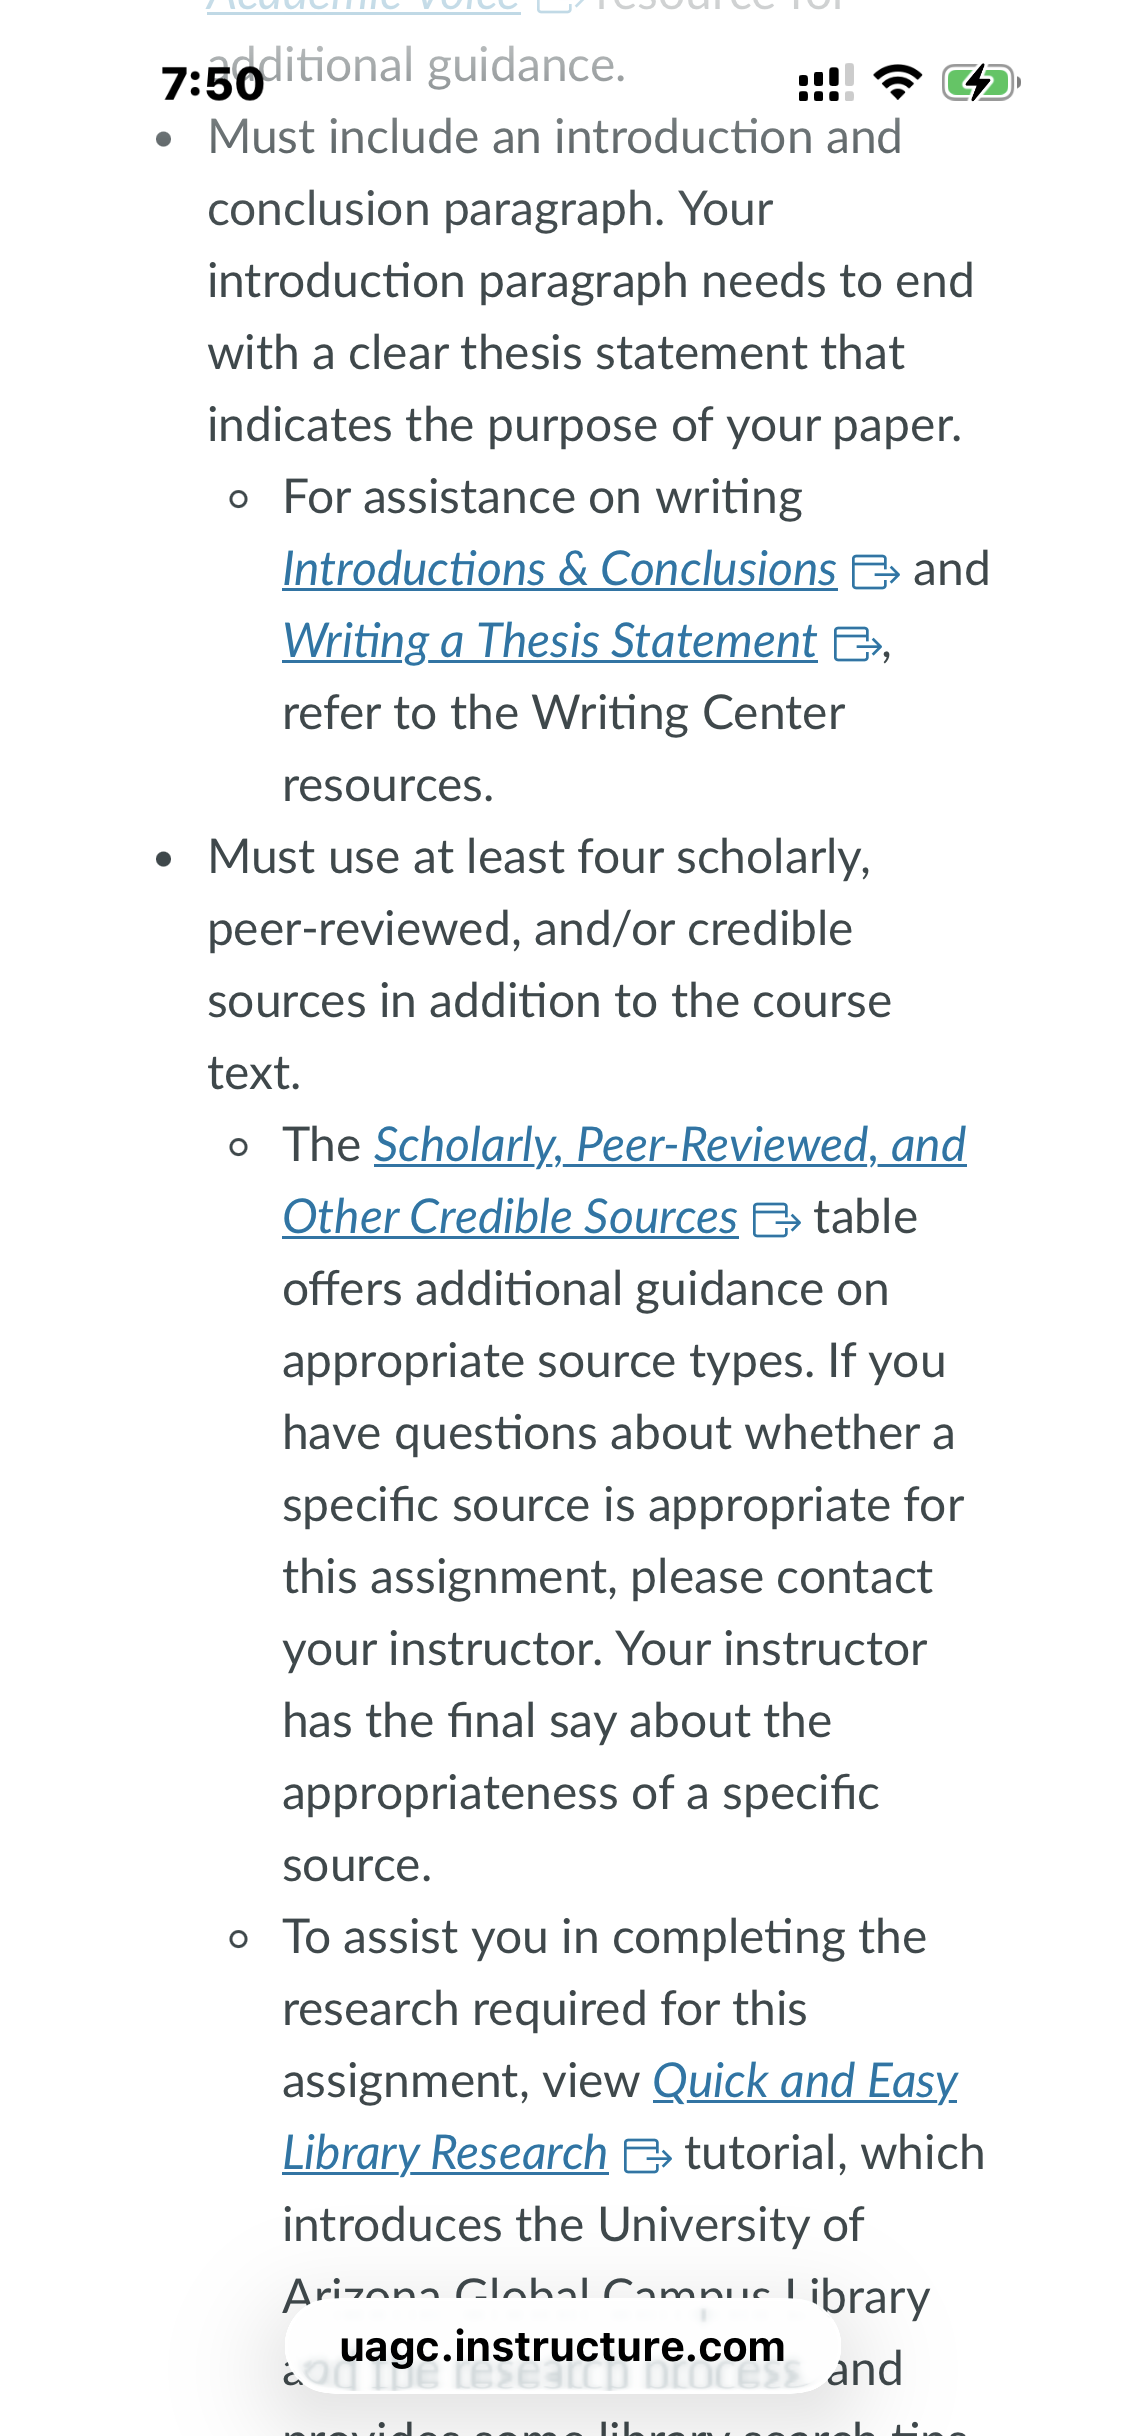
Task: Tap external-link icon after Introductions & Conclusions
Action: (875, 573)
